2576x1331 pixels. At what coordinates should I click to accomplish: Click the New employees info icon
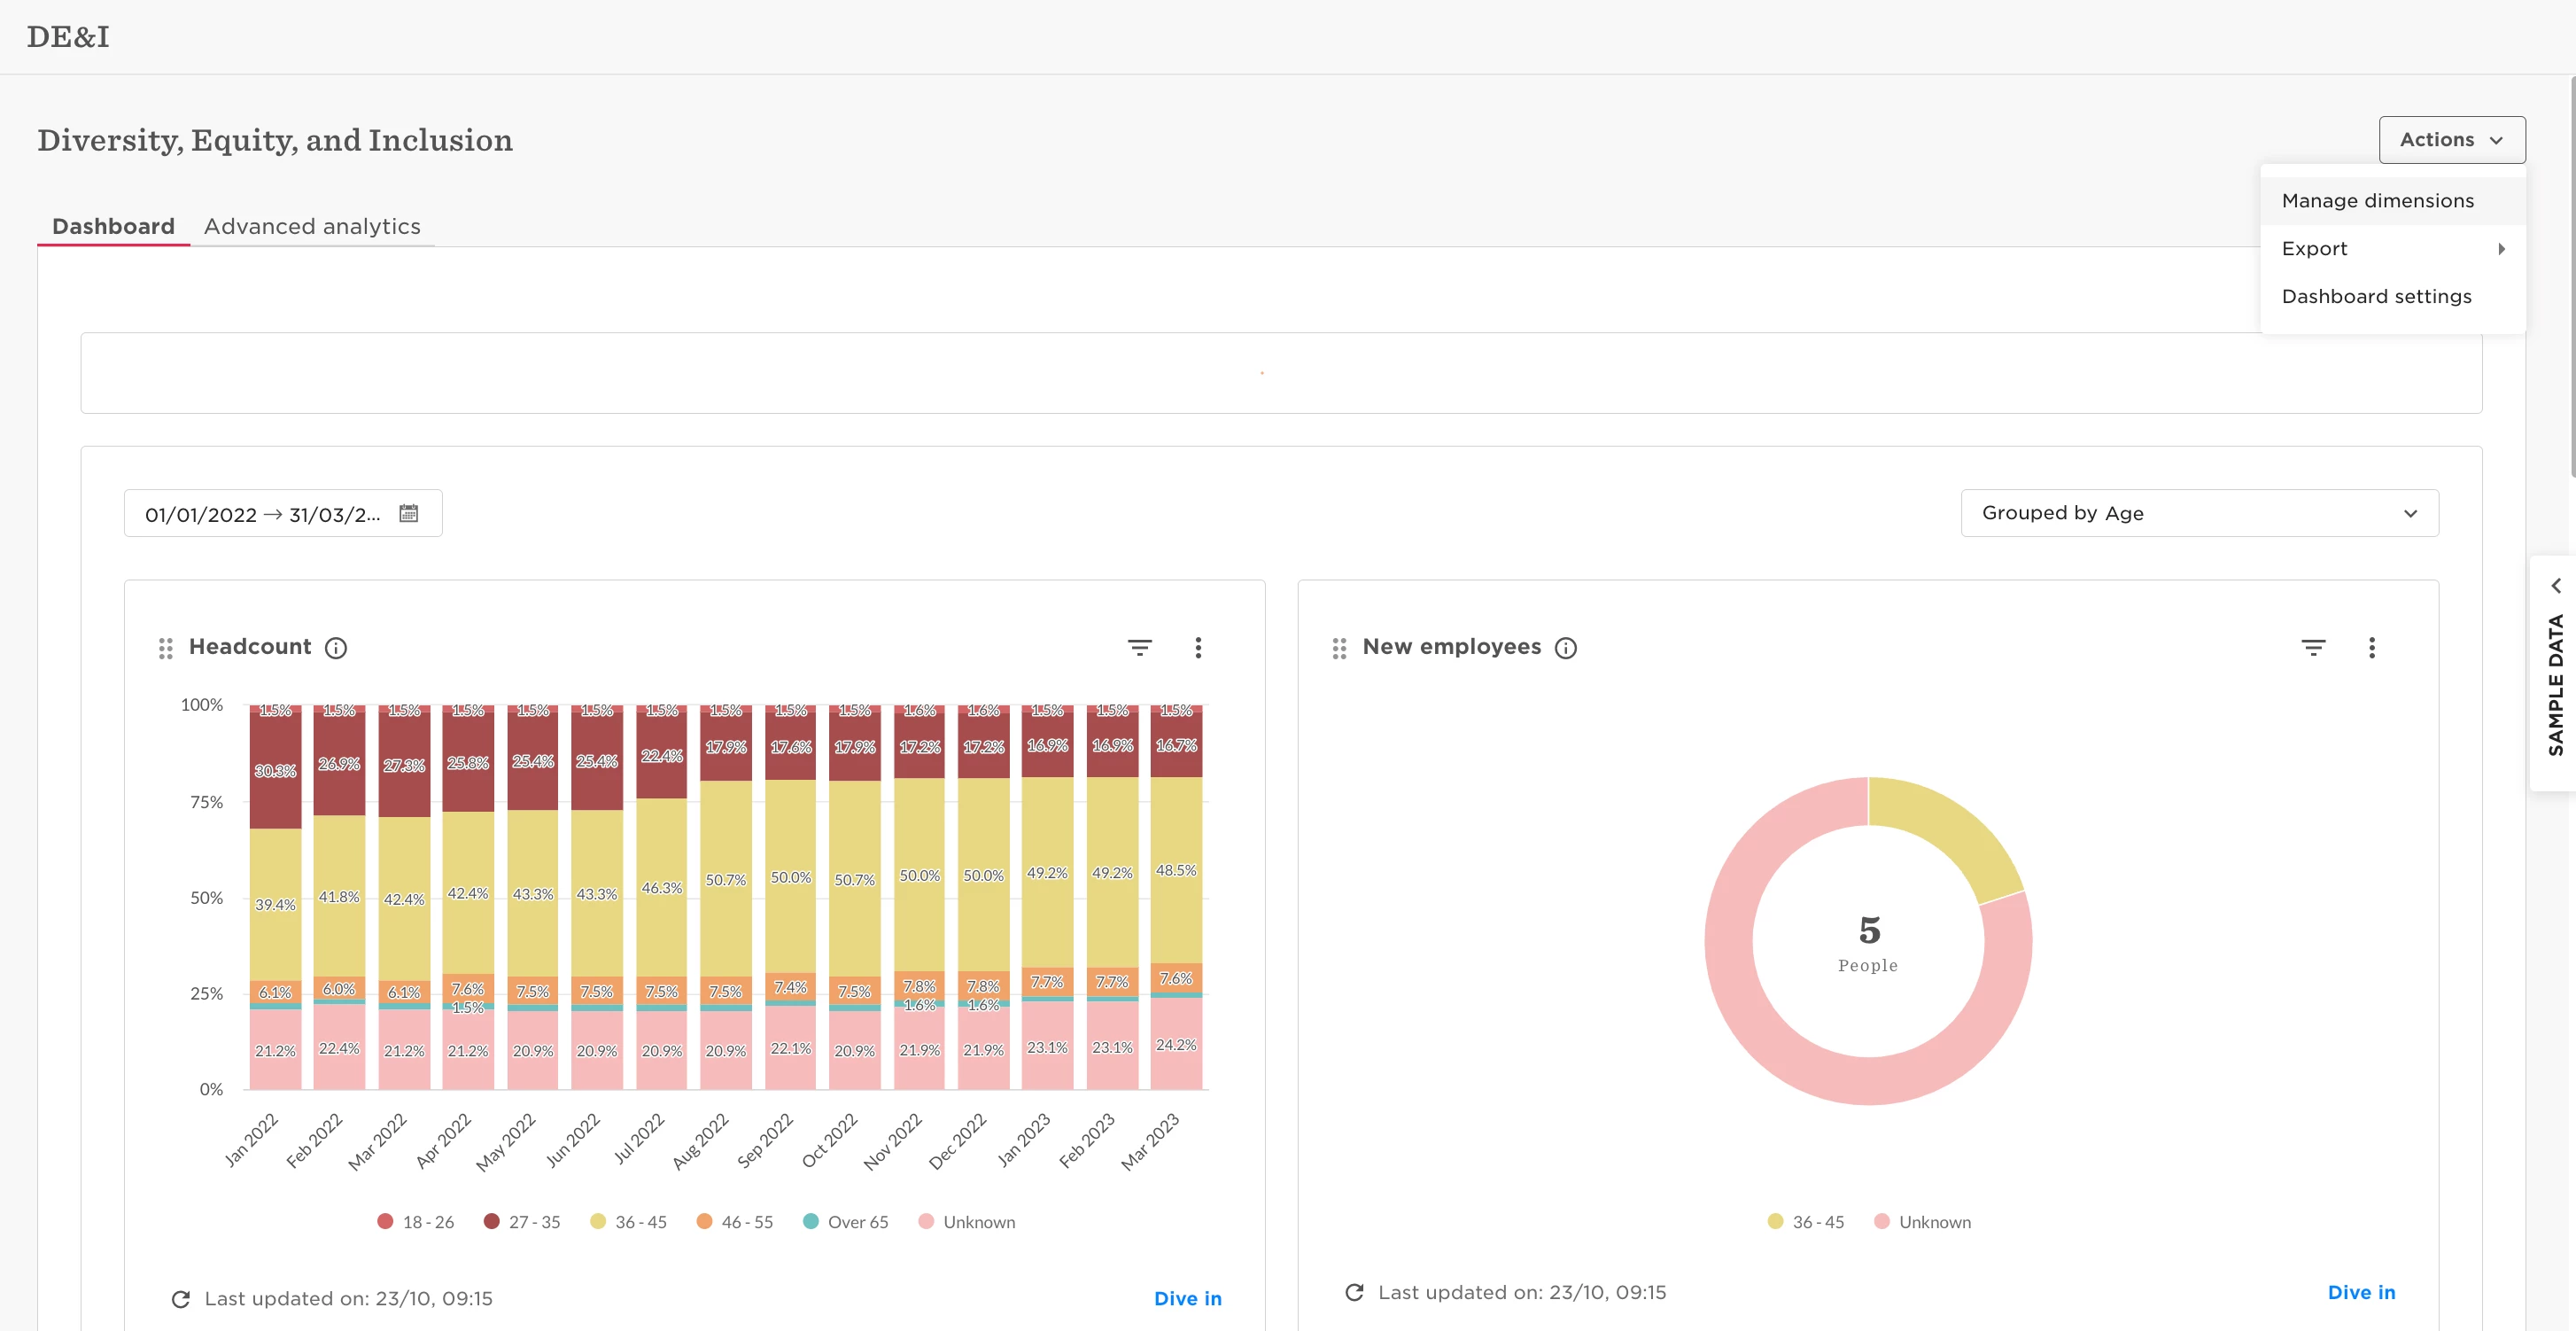click(x=1566, y=648)
